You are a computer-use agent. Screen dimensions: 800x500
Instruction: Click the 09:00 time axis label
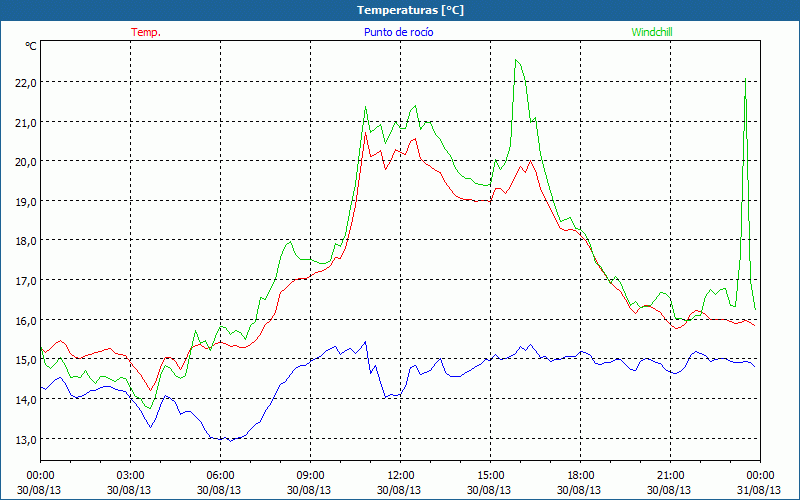pyautogui.click(x=310, y=475)
